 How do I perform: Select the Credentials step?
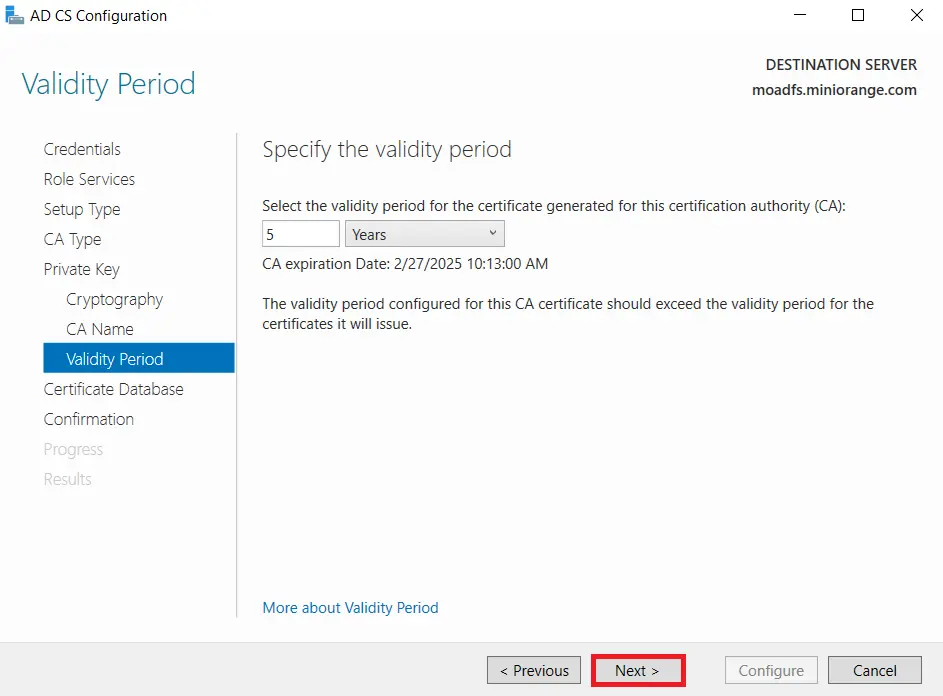pyautogui.click(x=82, y=149)
